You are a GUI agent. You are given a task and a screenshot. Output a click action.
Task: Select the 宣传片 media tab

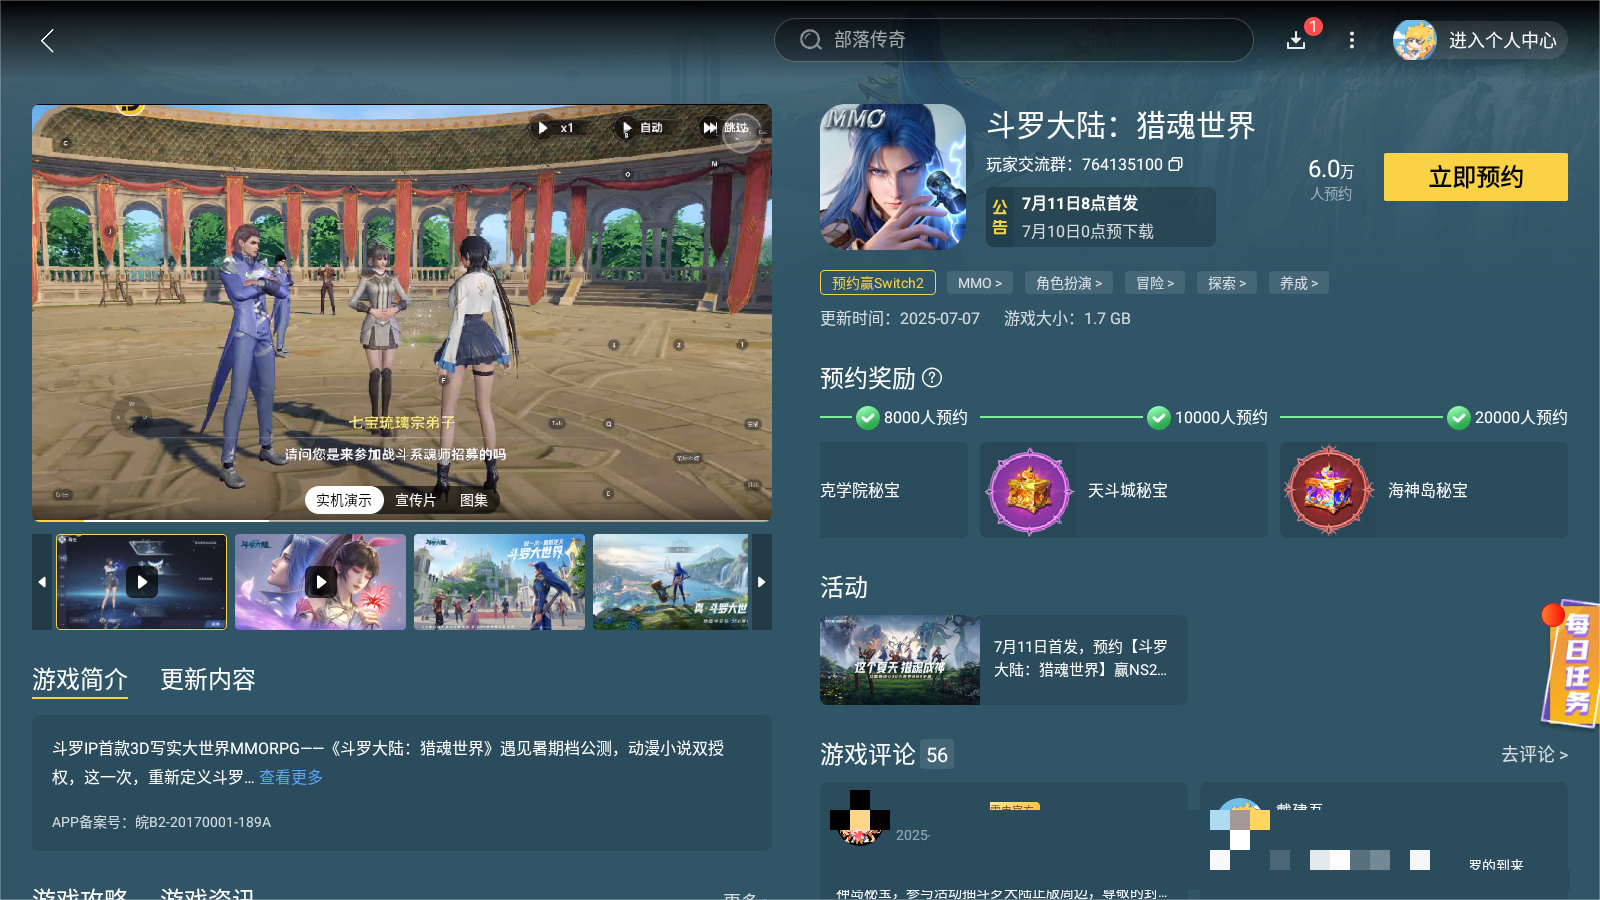[x=415, y=500]
